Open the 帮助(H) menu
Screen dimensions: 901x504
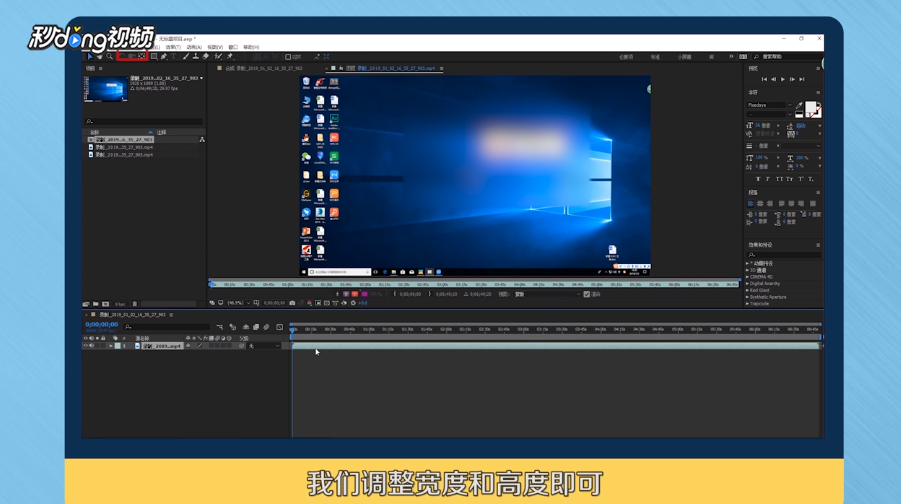click(x=251, y=47)
